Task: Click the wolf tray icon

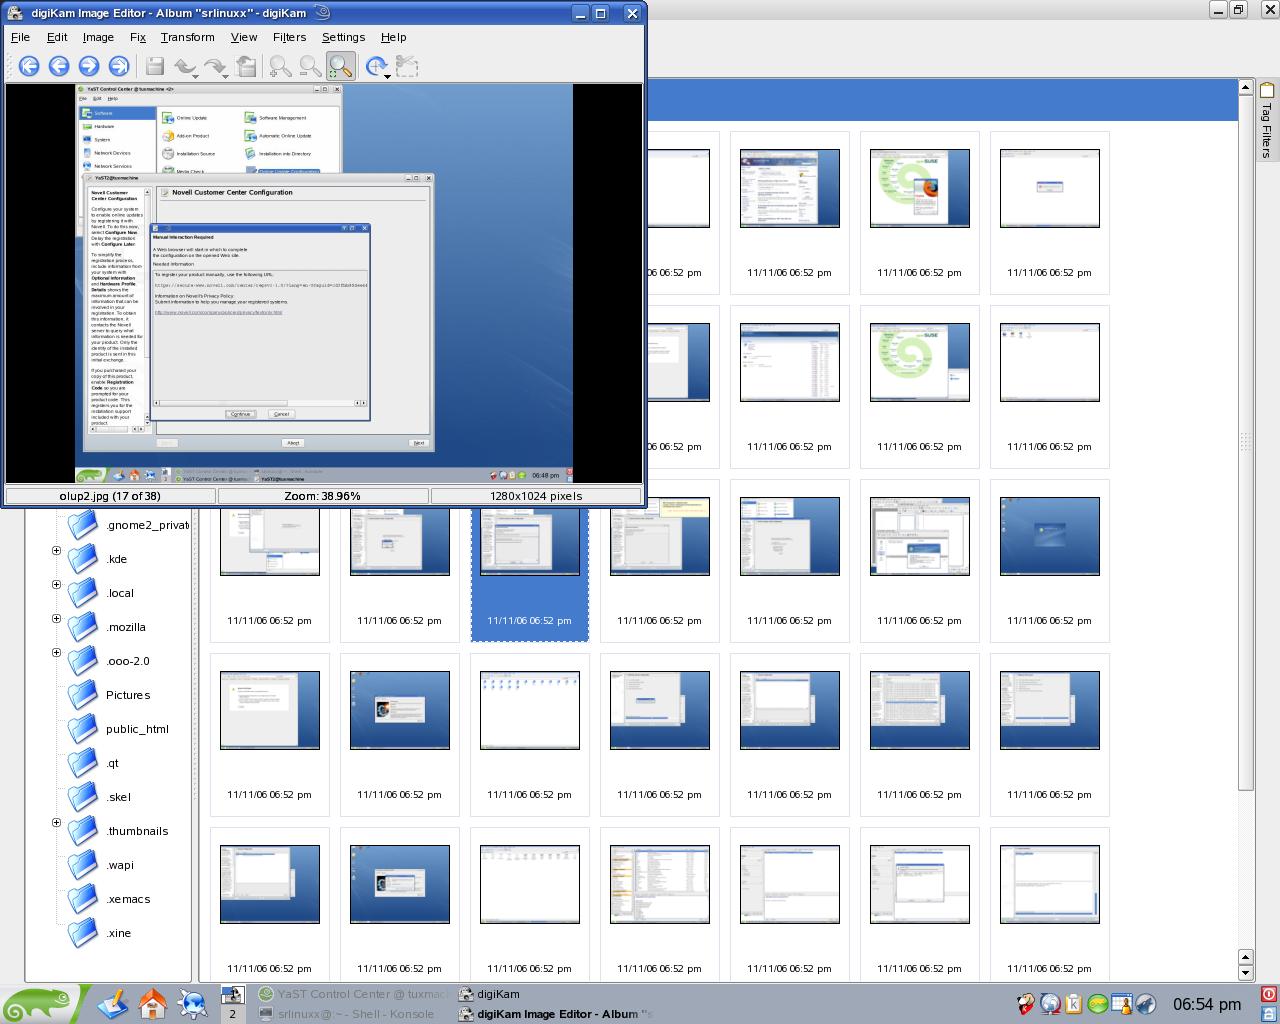Action: coord(1146,1004)
